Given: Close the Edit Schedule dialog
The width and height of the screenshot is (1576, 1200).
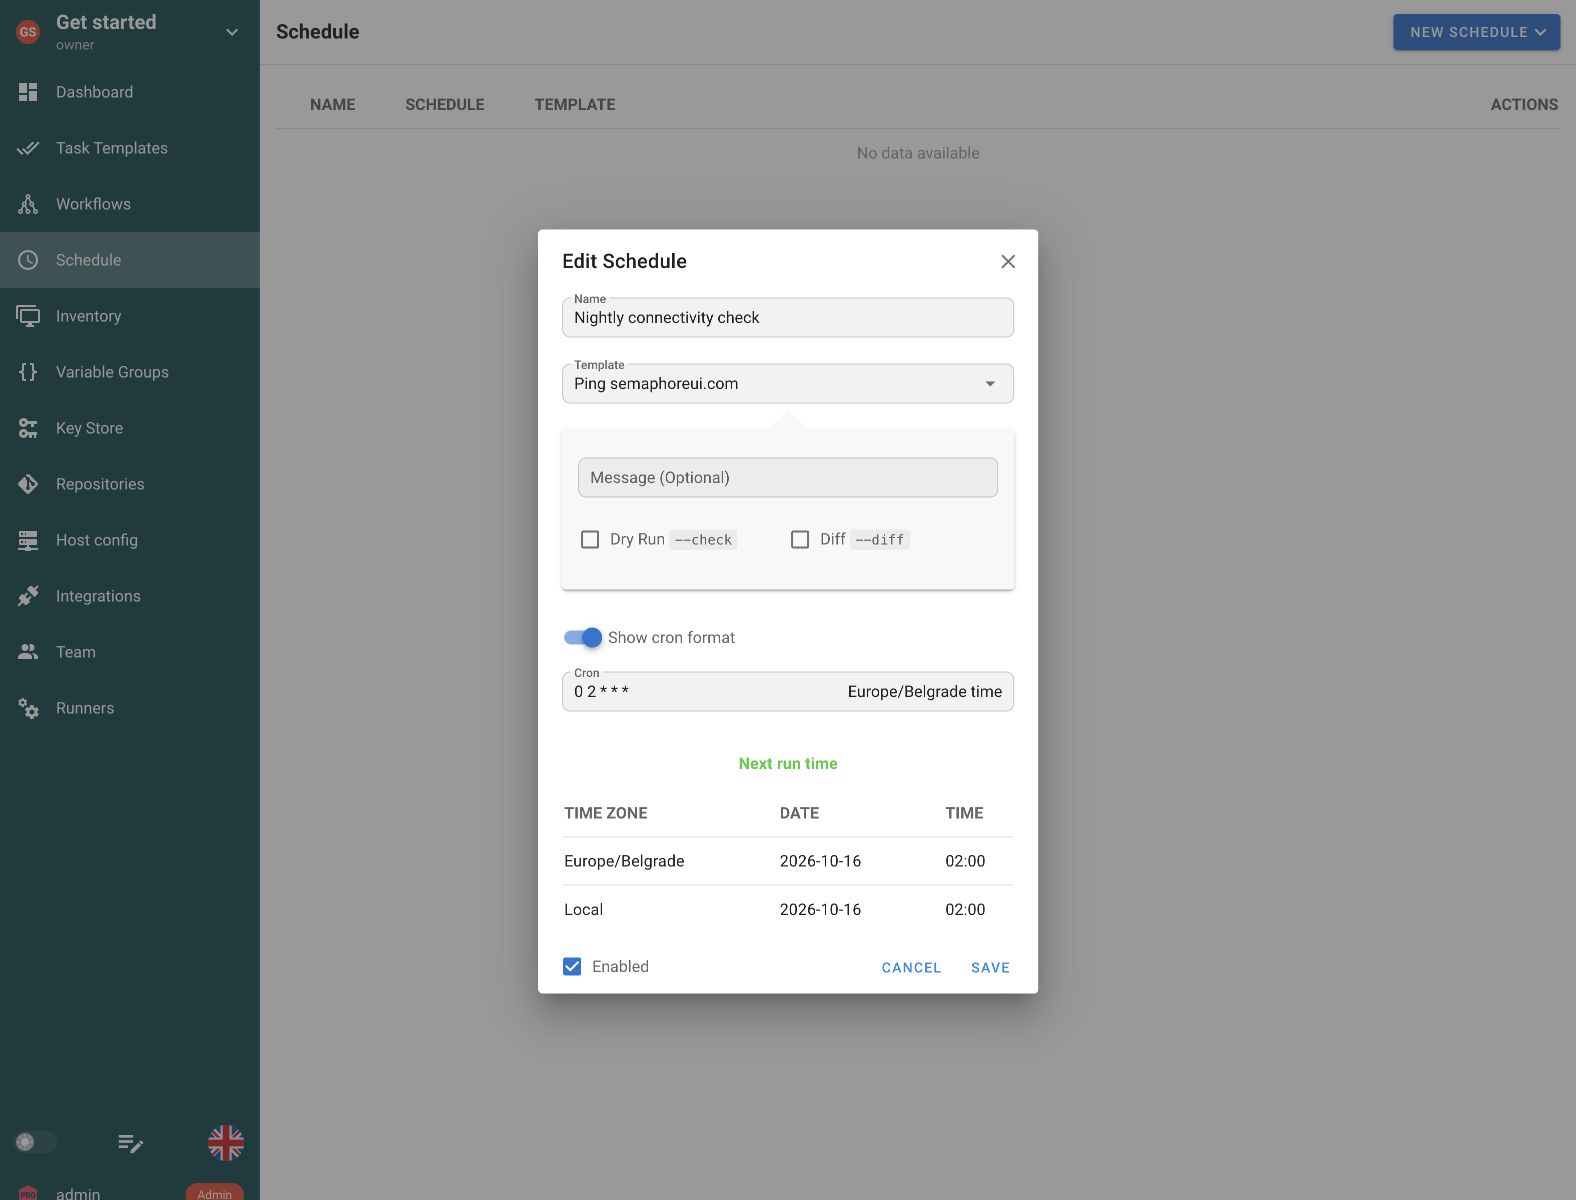Looking at the screenshot, I should click(1008, 261).
